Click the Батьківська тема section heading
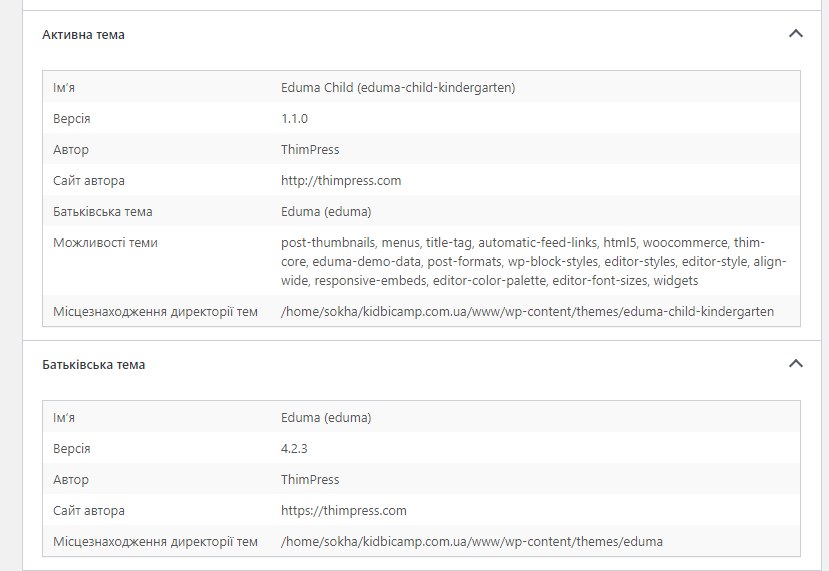 (94, 365)
